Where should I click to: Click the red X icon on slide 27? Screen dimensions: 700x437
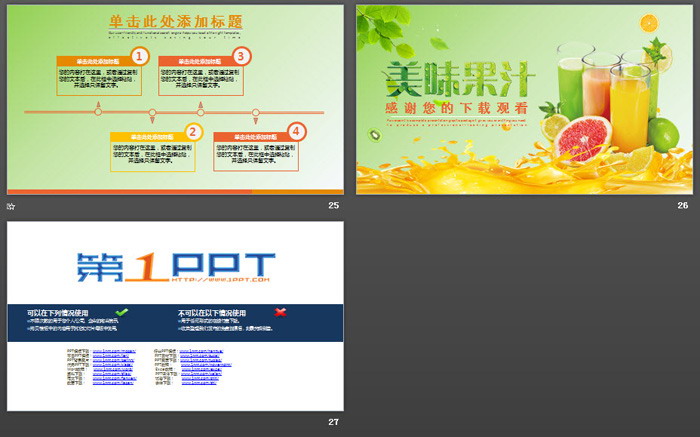(x=281, y=313)
